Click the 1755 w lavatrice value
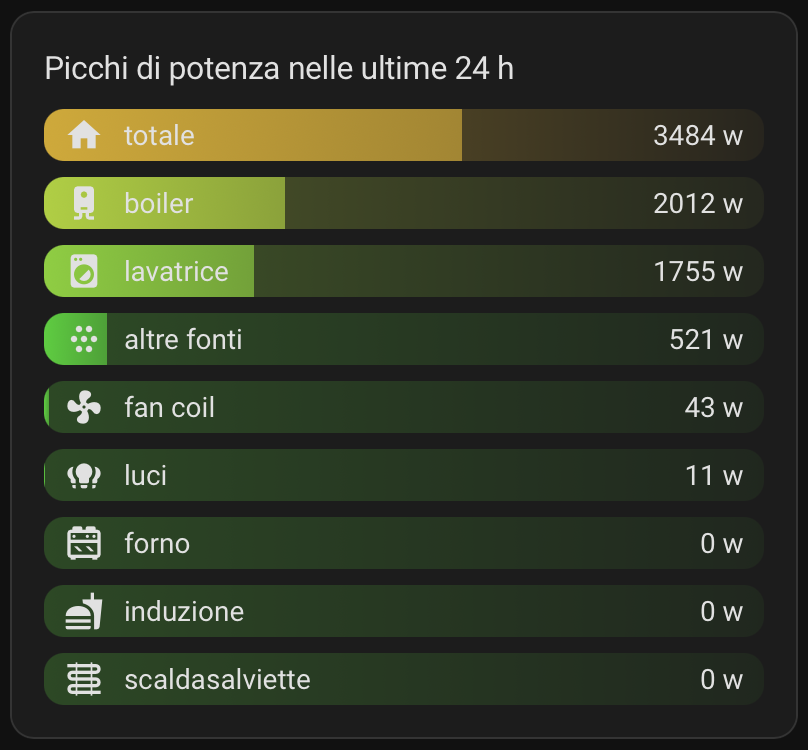Image resolution: width=808 pixels, height=750 pixels. point(697,272)
